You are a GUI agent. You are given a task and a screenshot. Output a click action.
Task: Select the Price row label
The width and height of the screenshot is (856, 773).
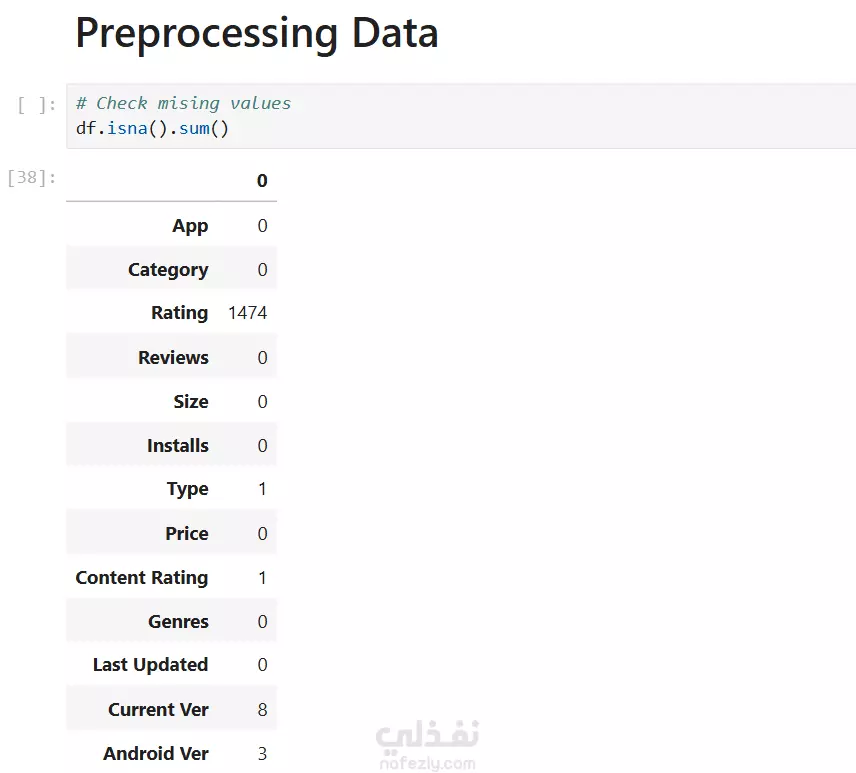tap(187, 533)
